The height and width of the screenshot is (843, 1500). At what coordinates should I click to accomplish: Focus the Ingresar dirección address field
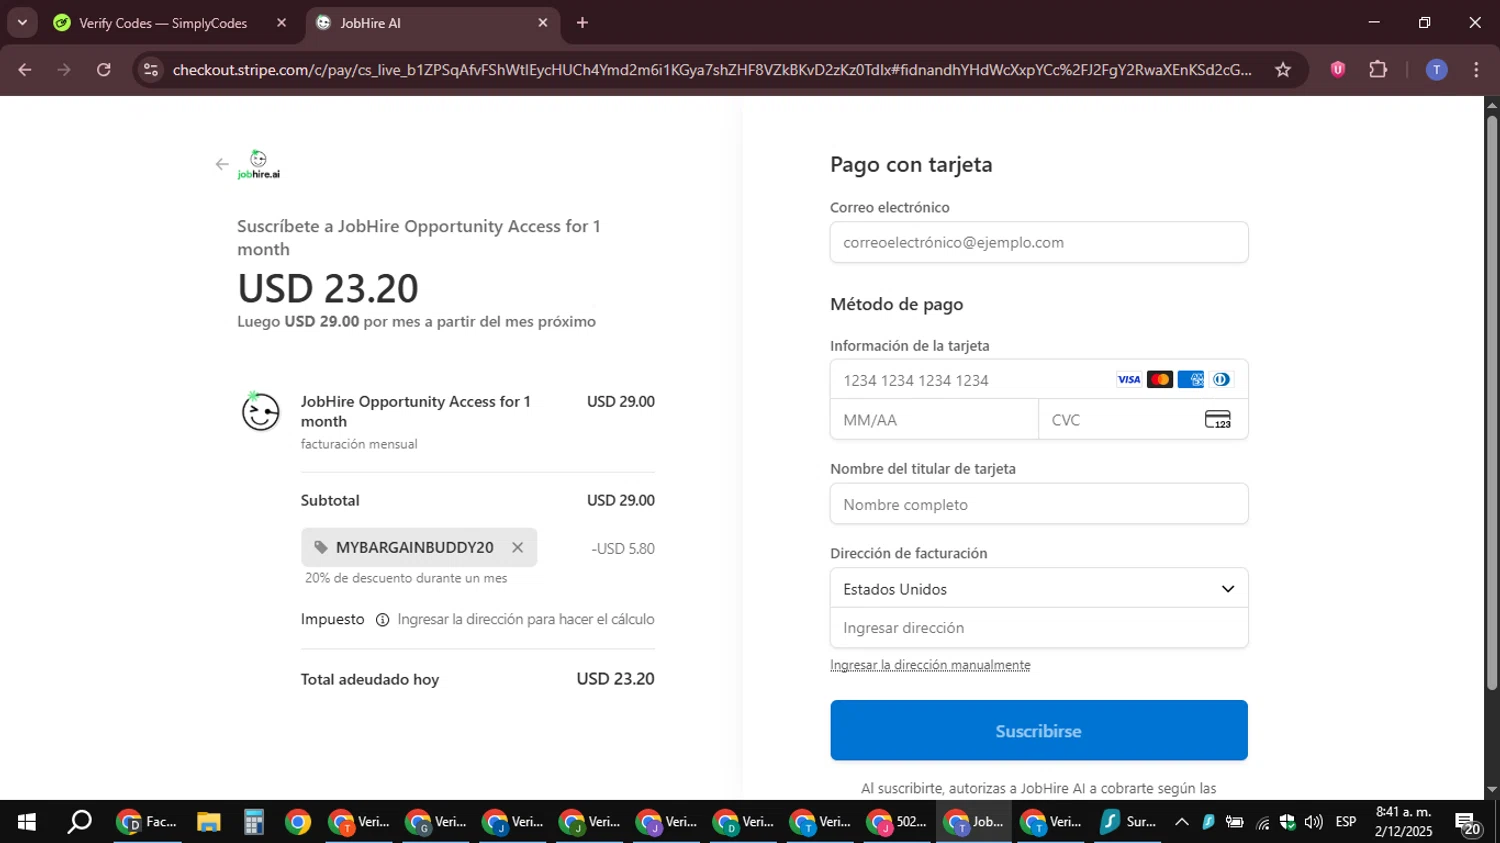[1039, 628]
